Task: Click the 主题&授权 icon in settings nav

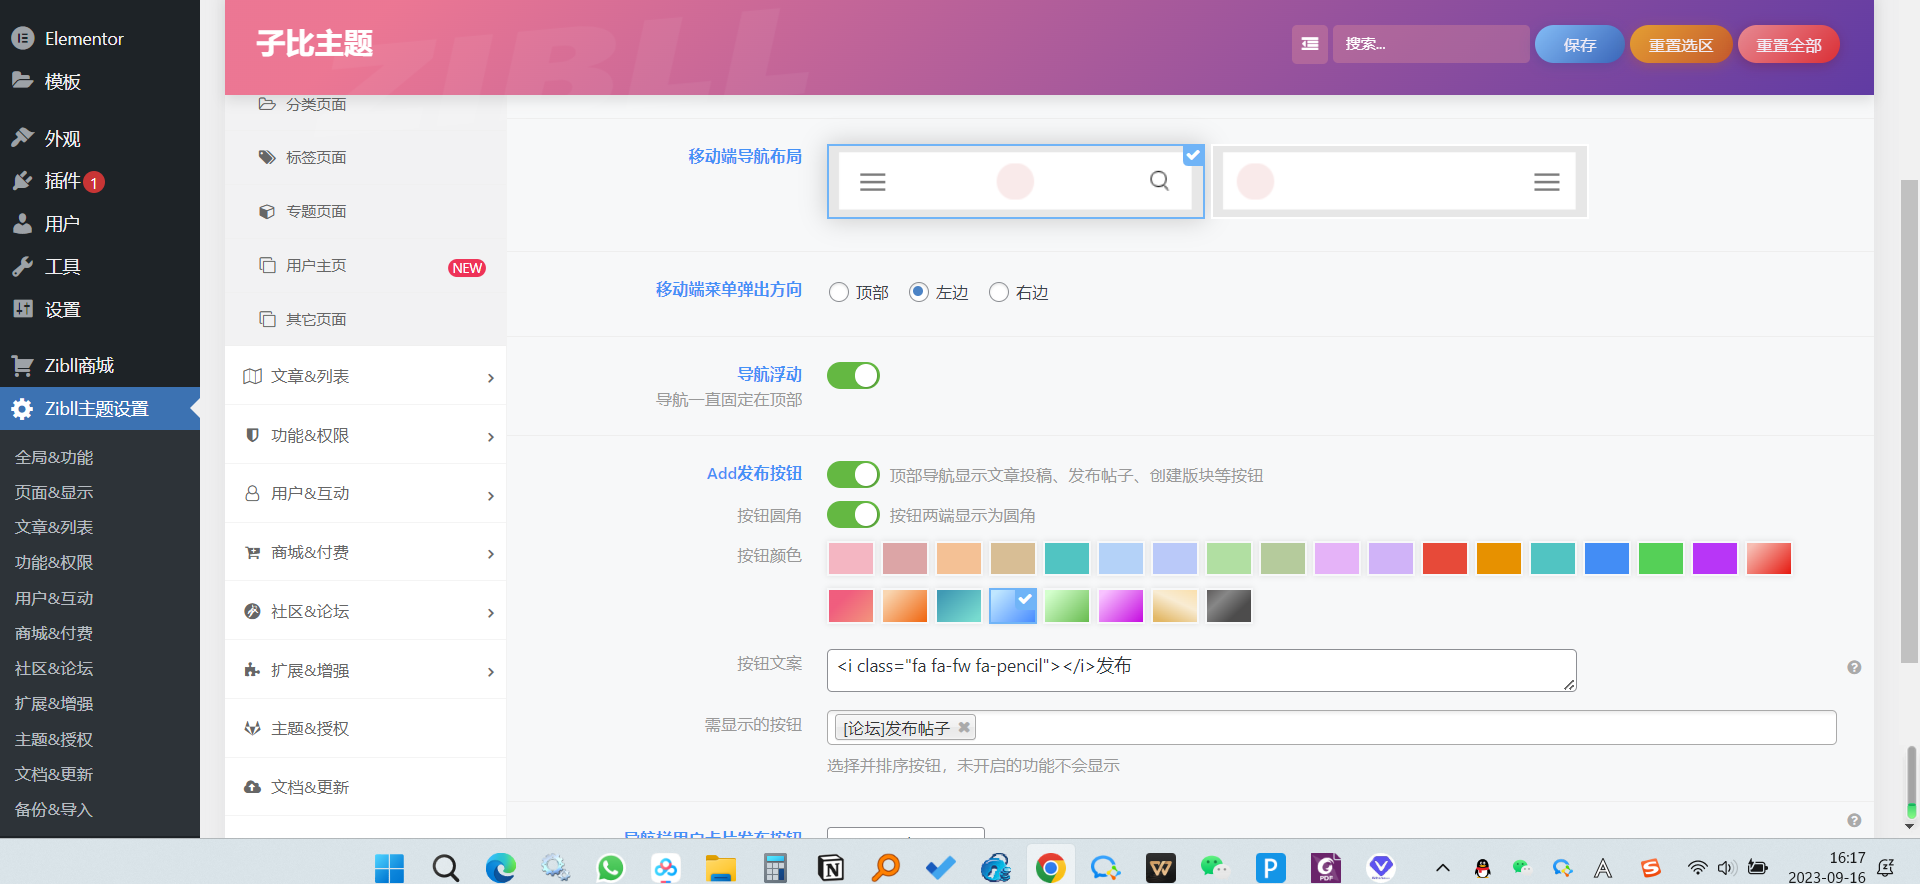Action: [x=253, y=728]
